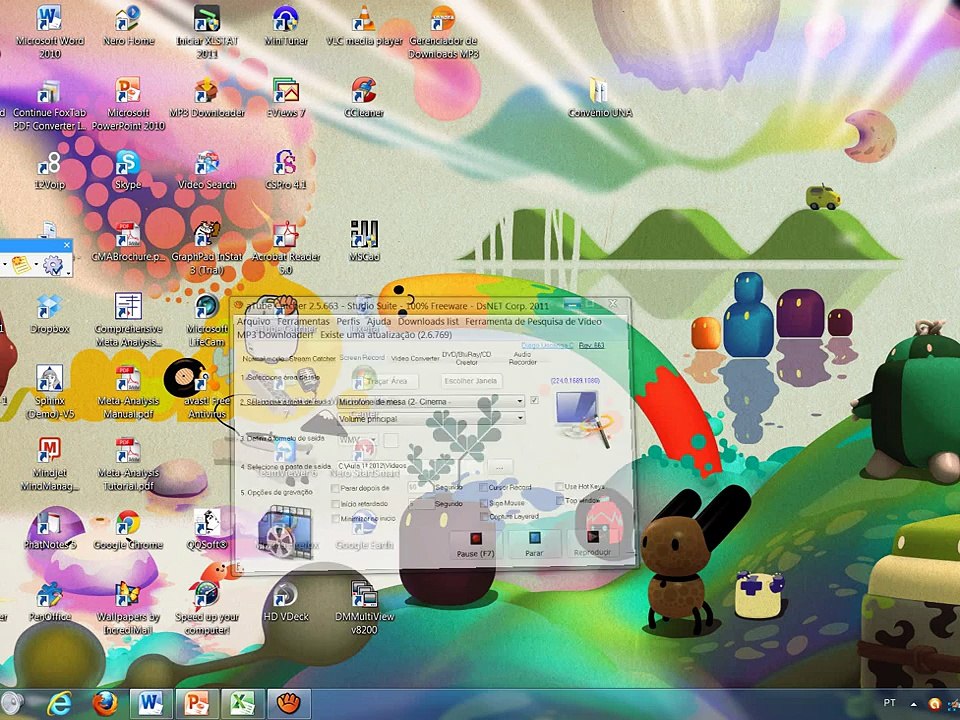Click the browse output folder ... button

(500, 467)
